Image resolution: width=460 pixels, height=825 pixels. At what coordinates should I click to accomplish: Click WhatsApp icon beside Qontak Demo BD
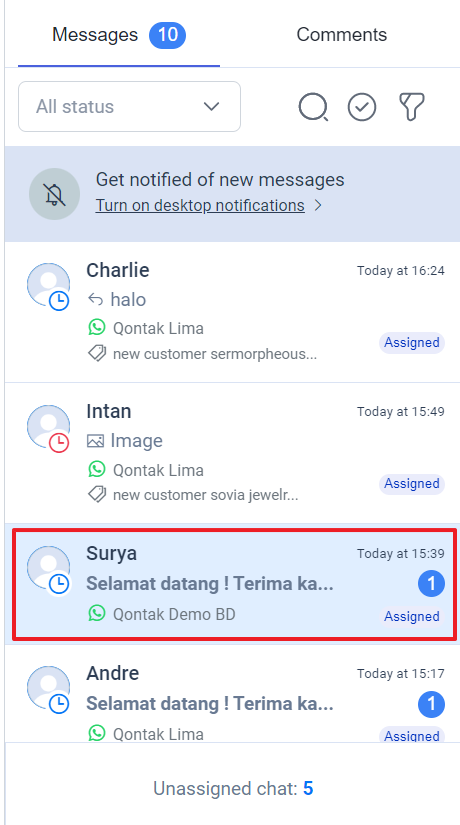(x=97, y=613)
